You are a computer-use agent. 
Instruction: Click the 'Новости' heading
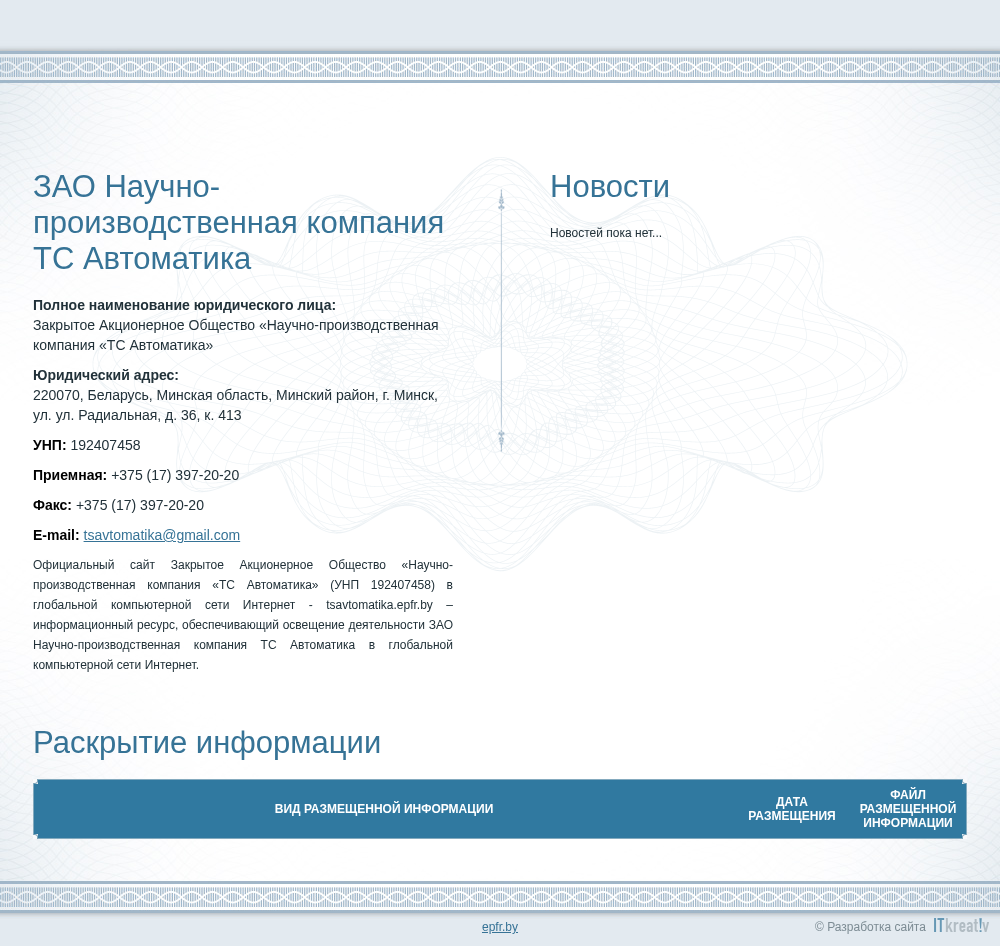[x=610, y=187]
